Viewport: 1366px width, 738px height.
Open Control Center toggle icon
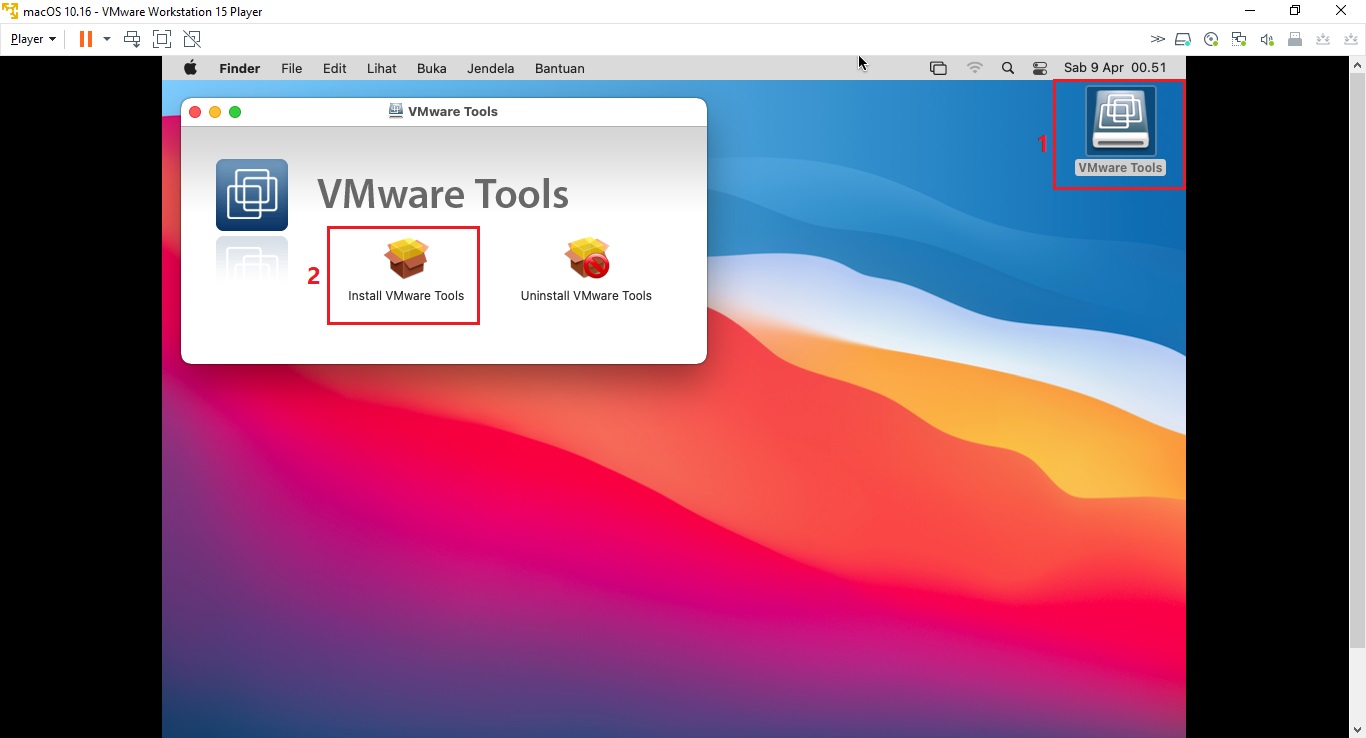click(1040, 68)
